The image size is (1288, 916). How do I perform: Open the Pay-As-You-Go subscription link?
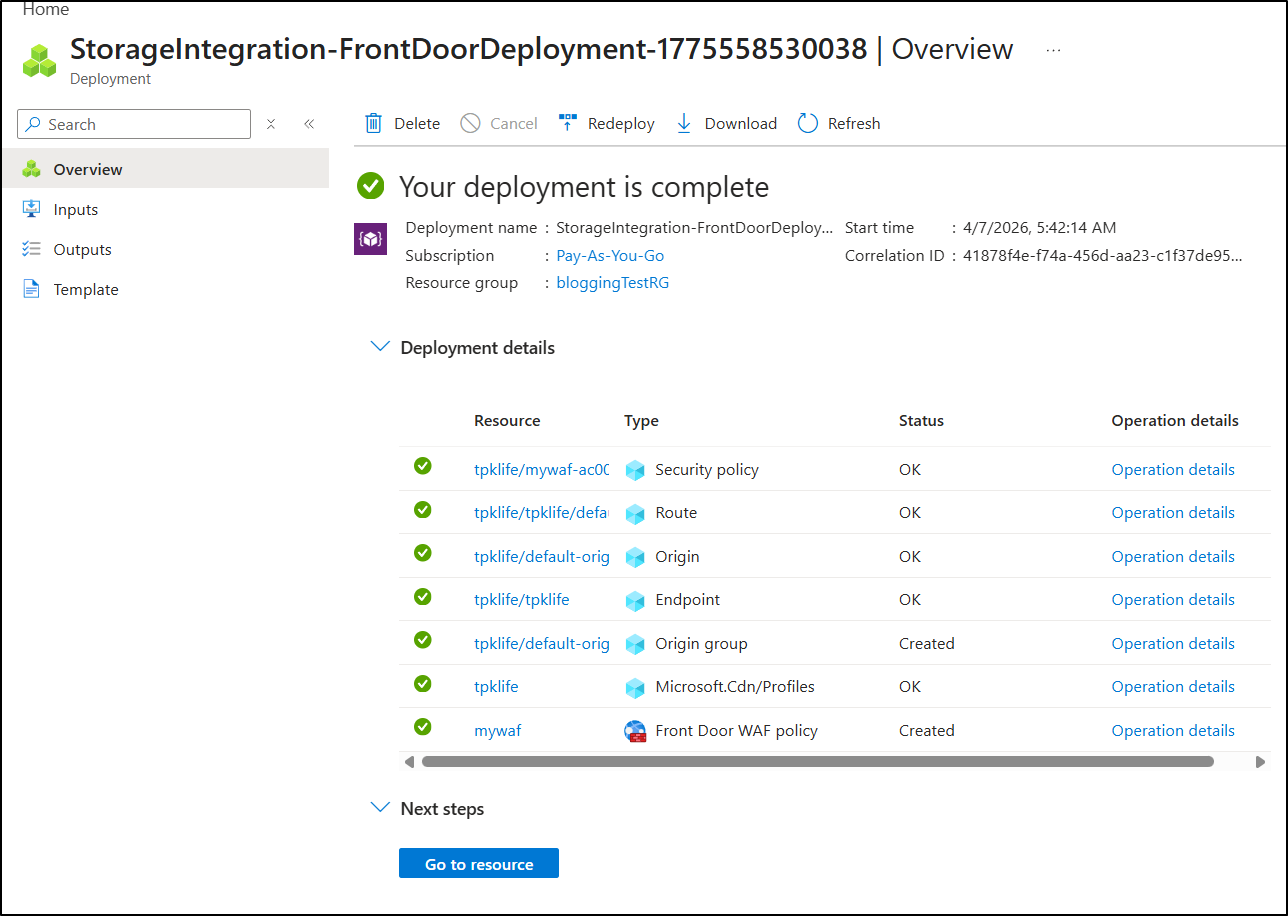610,256
